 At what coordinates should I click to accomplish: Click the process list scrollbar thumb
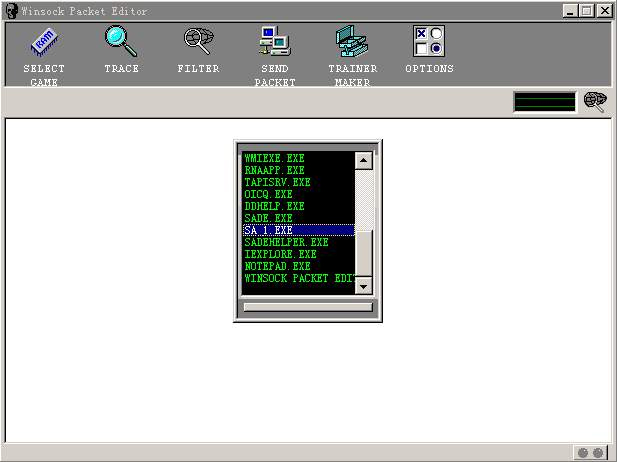[x=364, y=253]
